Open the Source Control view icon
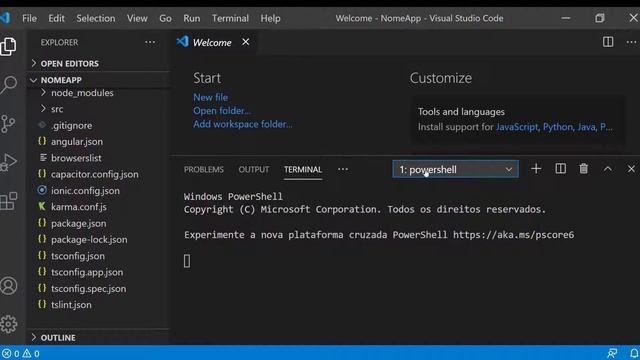 point(8,124)
